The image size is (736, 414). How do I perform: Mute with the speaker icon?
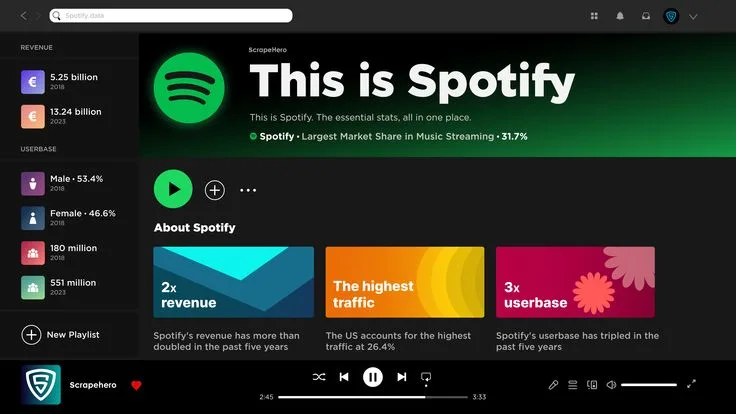(x=611, y=385)
